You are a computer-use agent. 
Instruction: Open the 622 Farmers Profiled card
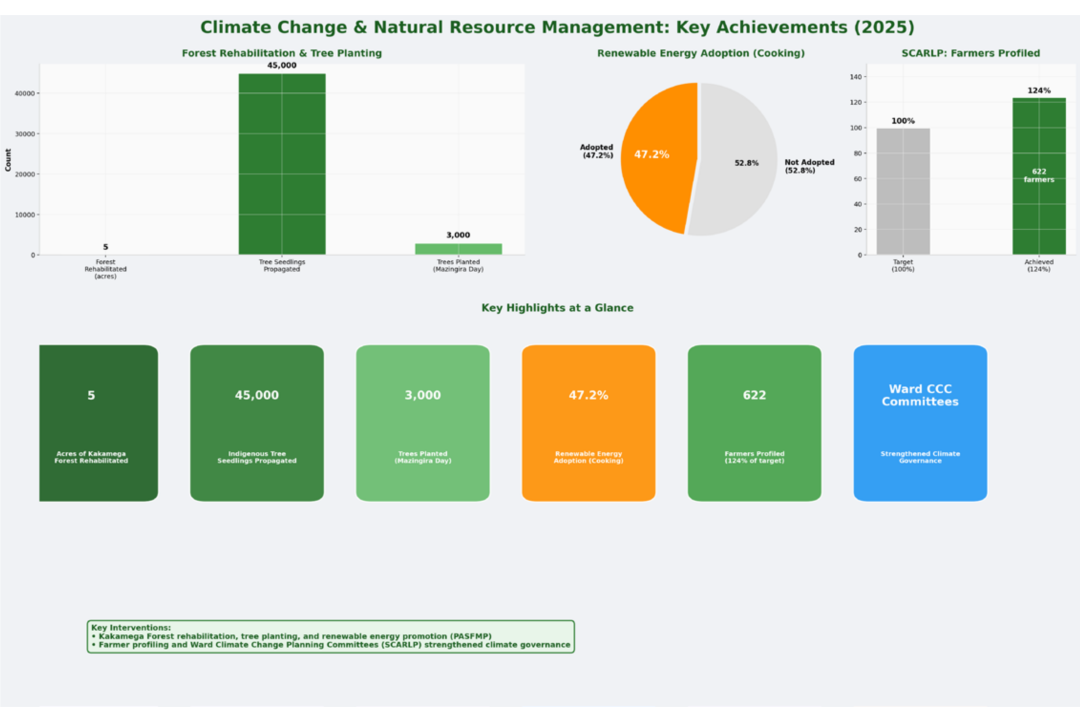(754, 423)
